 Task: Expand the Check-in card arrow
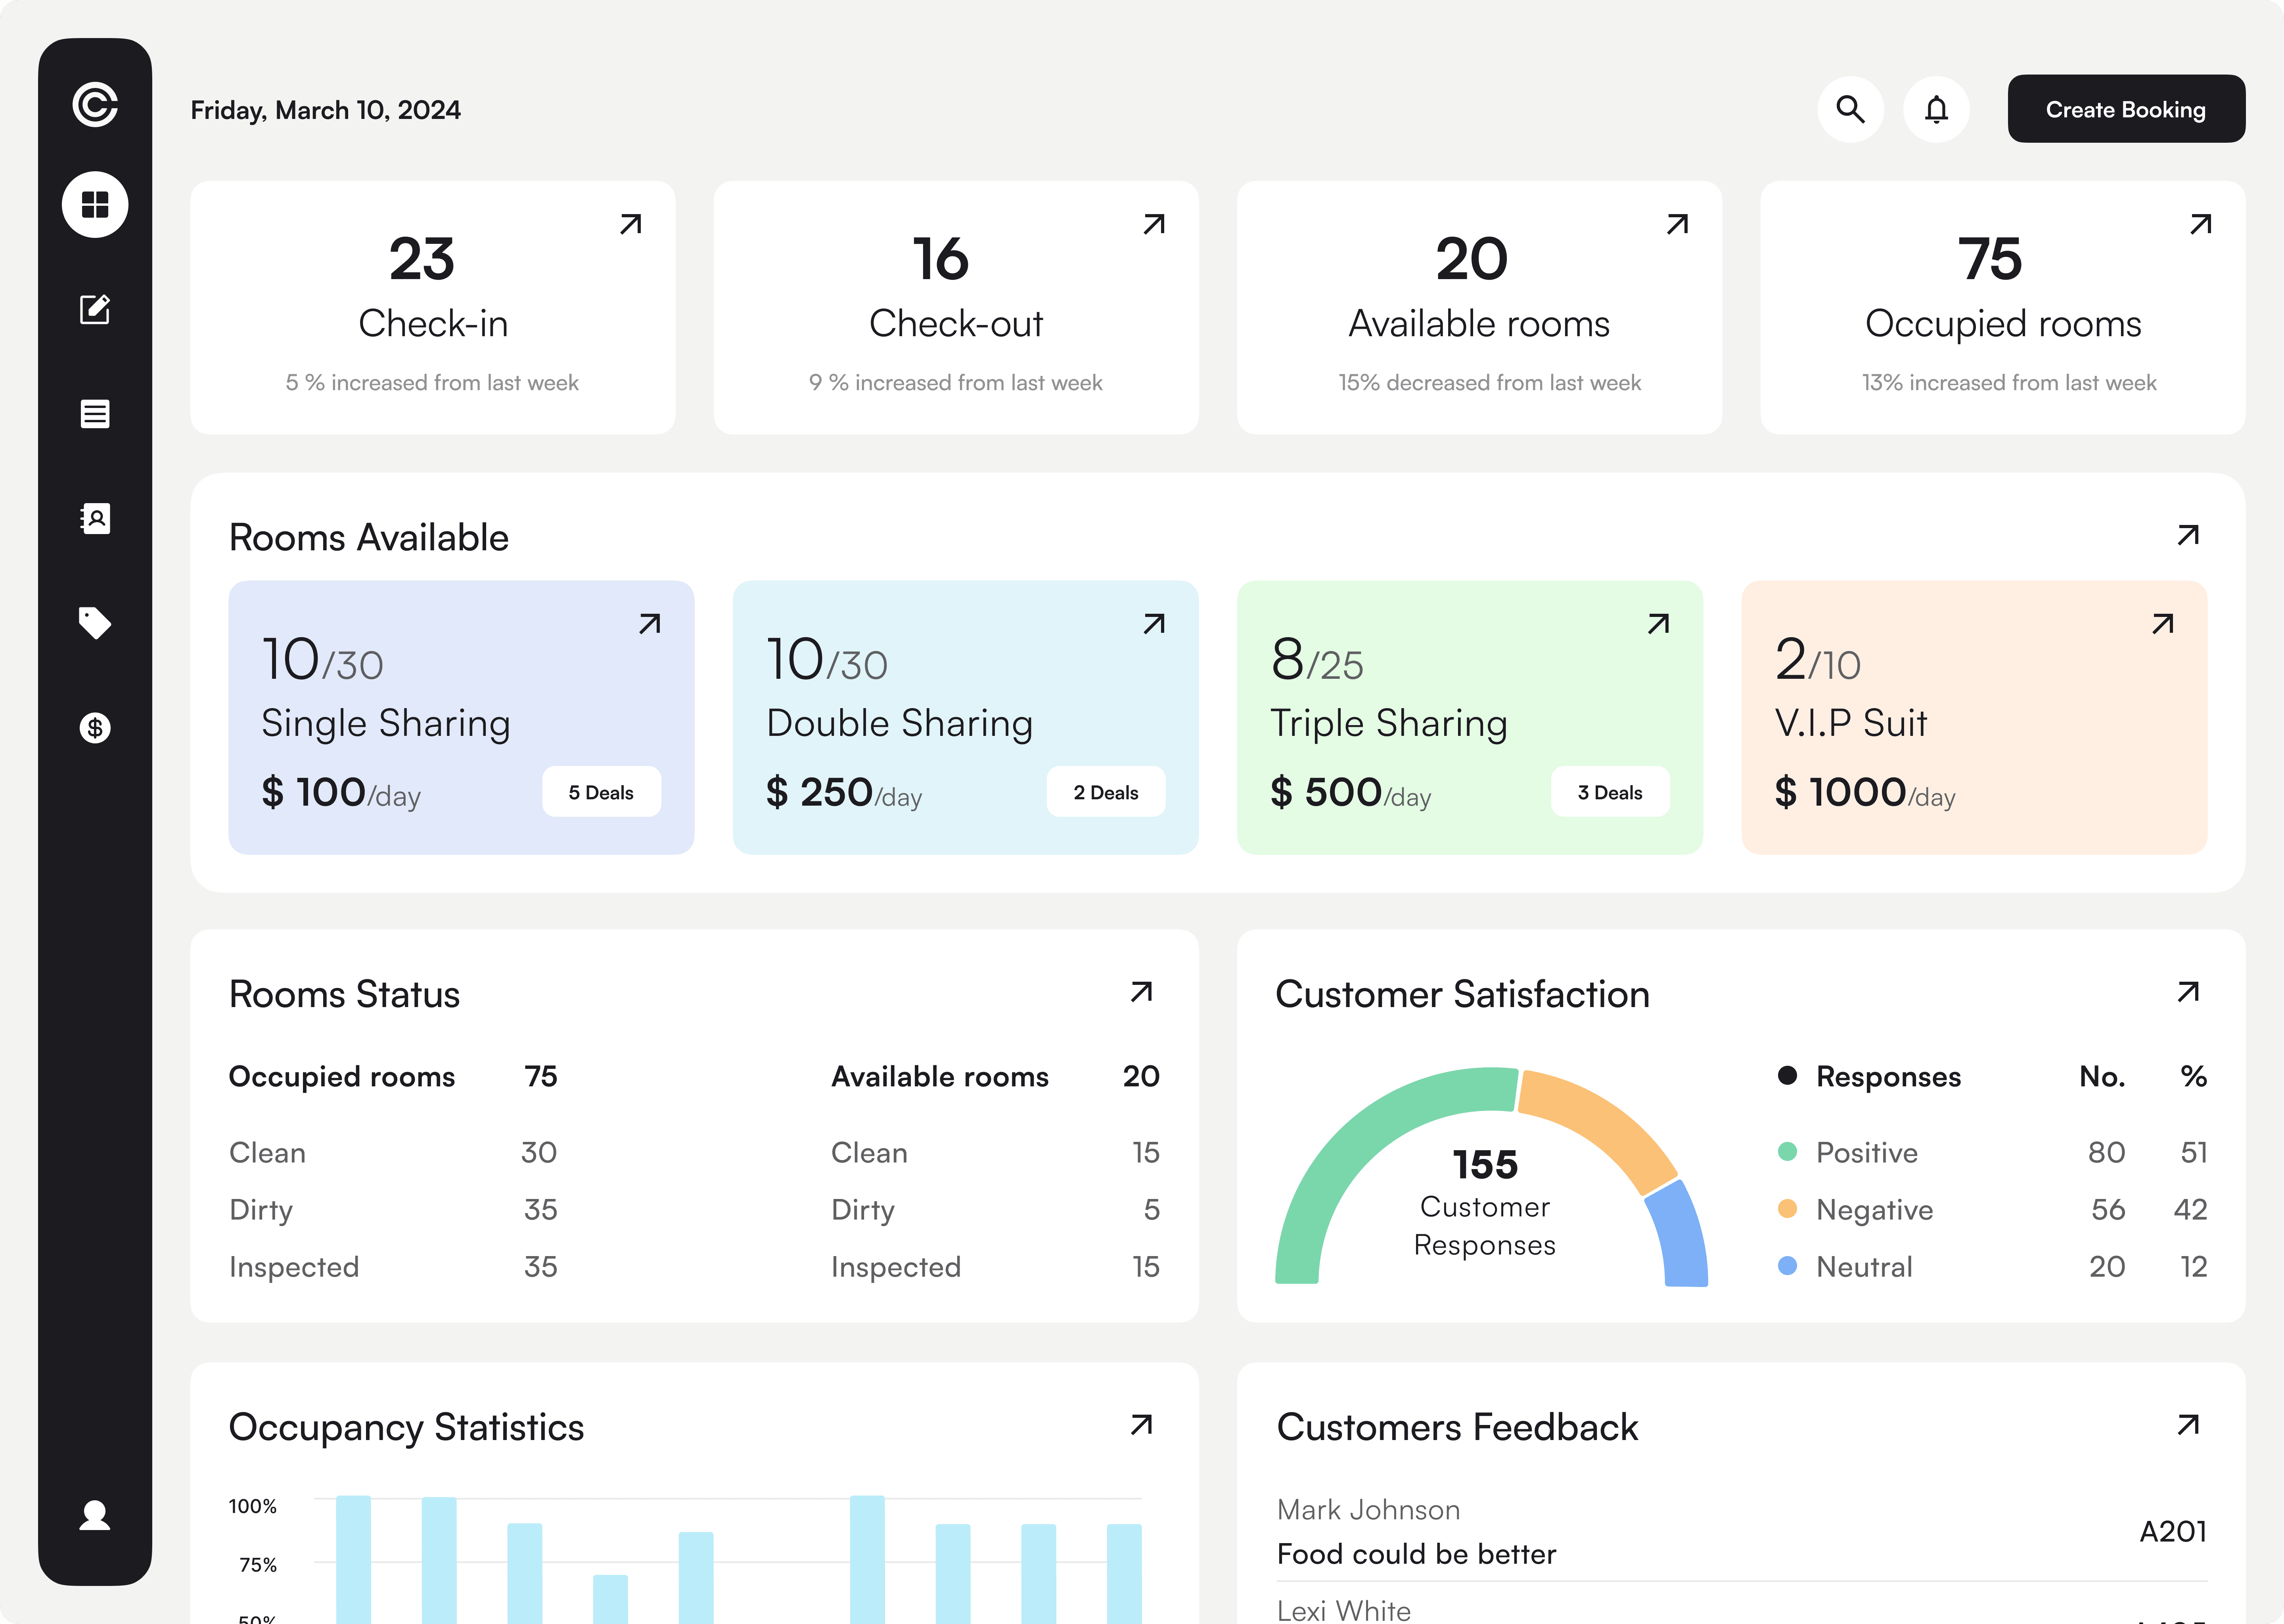pyautogui.click(x=630, y=224)
